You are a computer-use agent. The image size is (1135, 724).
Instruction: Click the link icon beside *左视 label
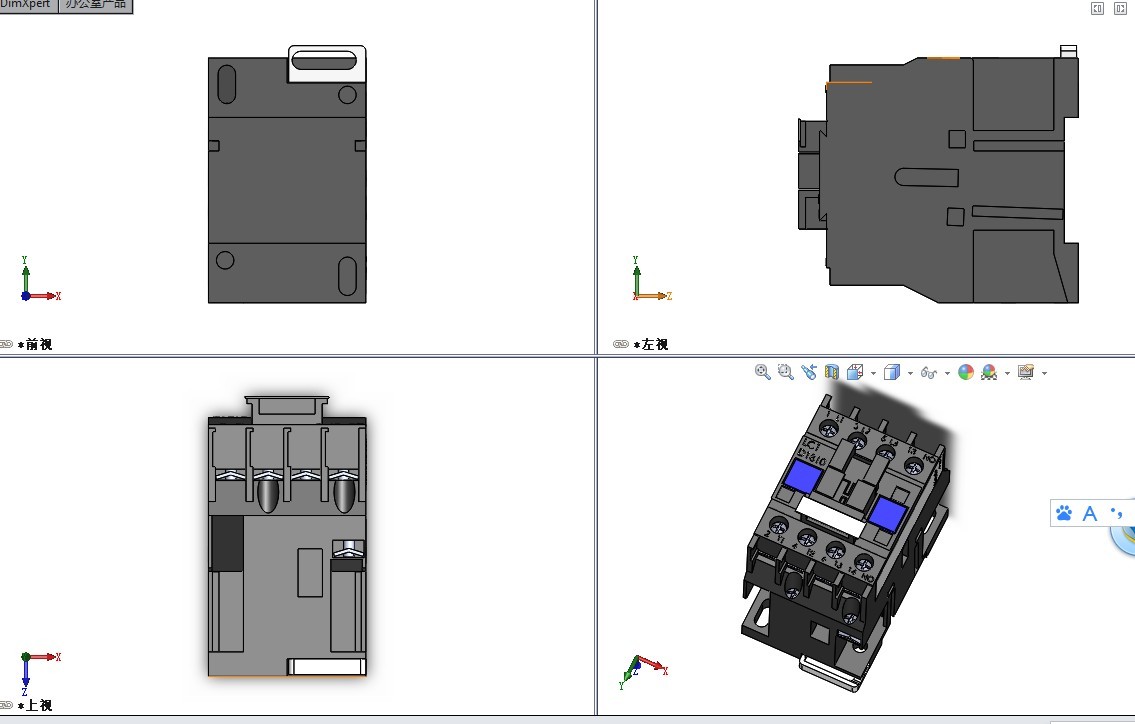(620, 344)
